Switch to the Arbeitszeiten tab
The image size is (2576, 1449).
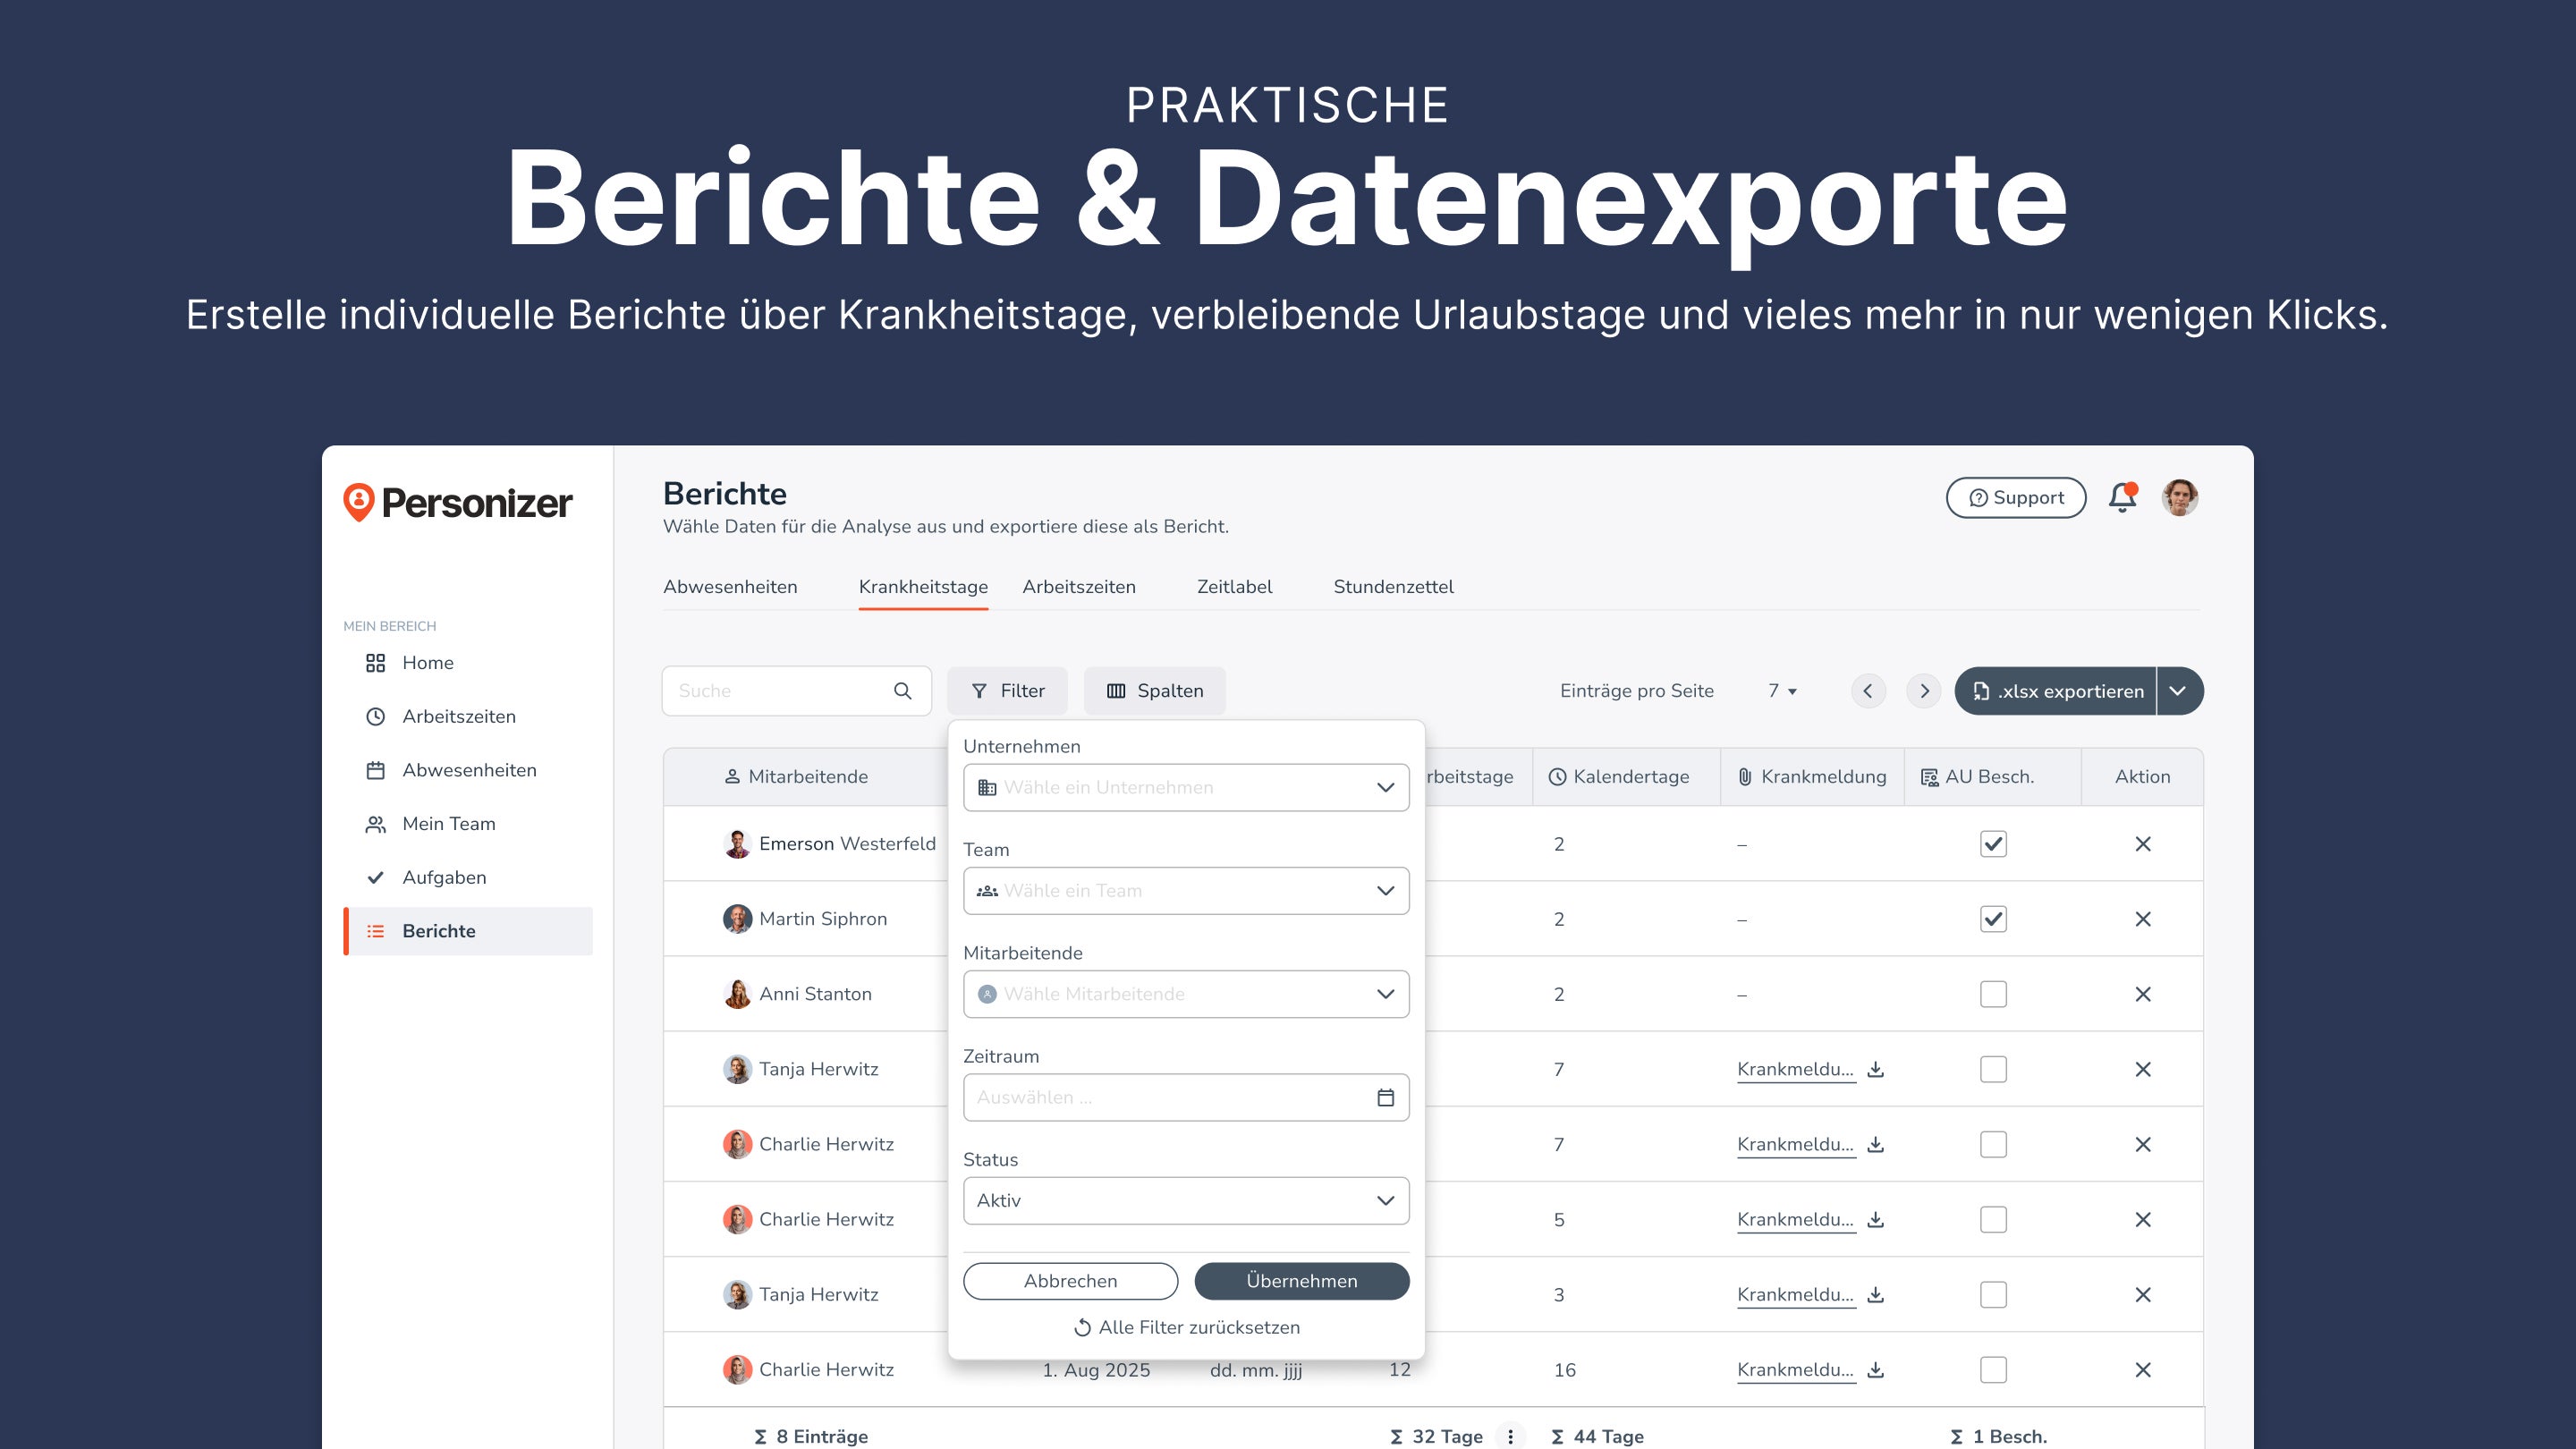[x=1078, y=587]
